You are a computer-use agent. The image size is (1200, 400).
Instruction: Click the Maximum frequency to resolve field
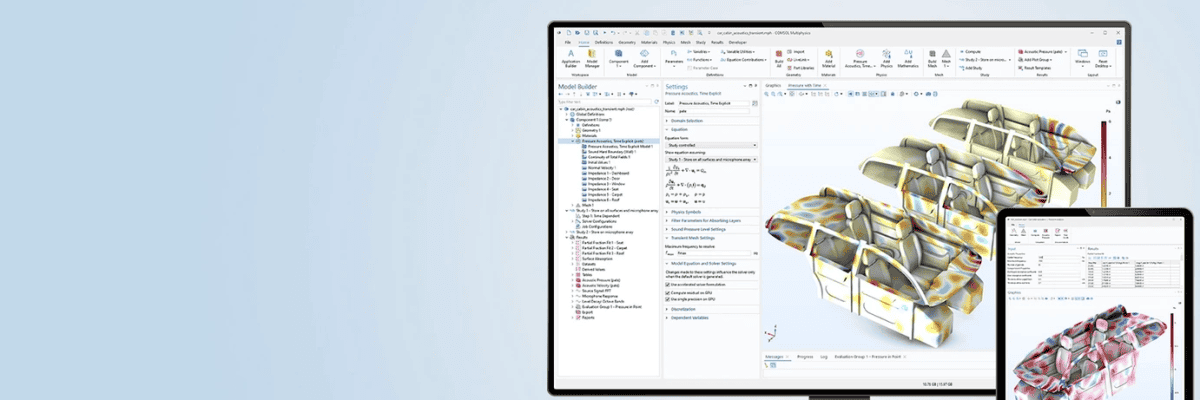tap(716, 254)
